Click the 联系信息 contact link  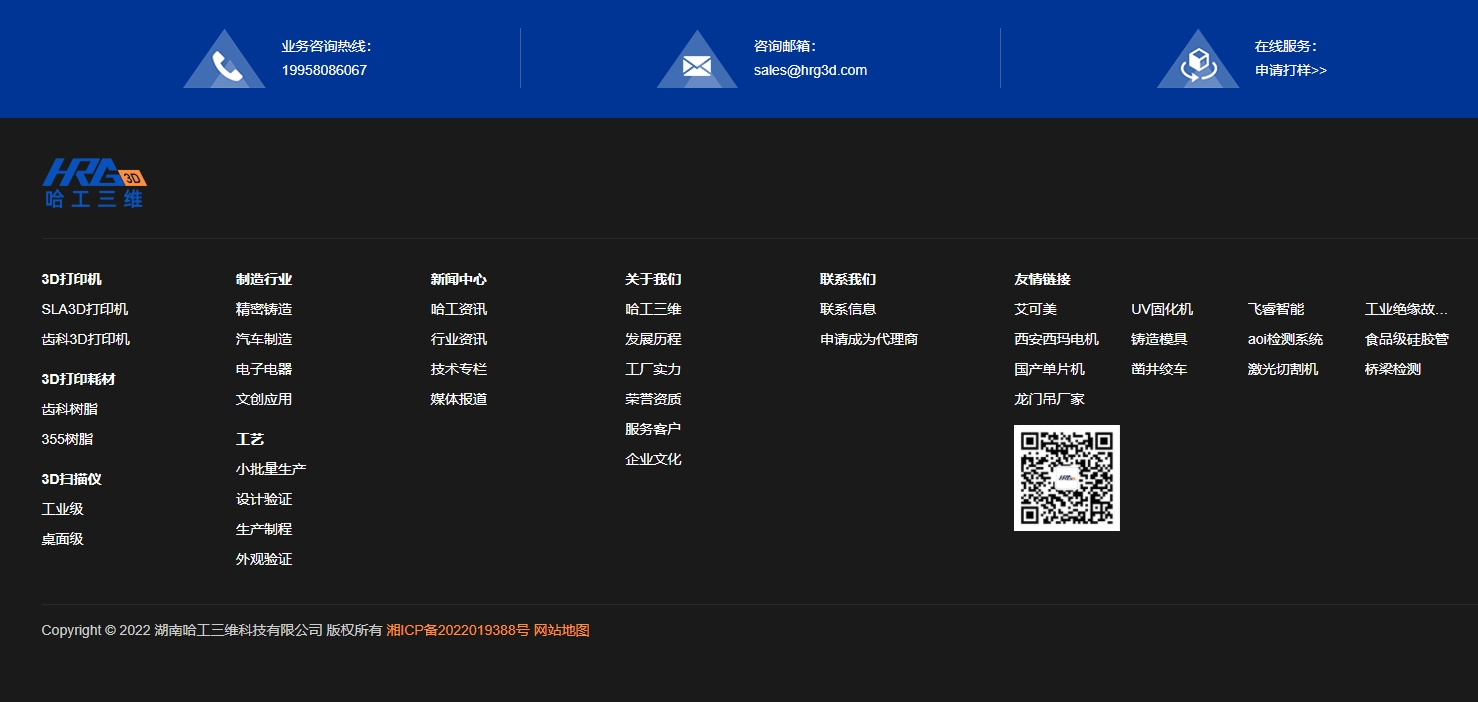848,309
